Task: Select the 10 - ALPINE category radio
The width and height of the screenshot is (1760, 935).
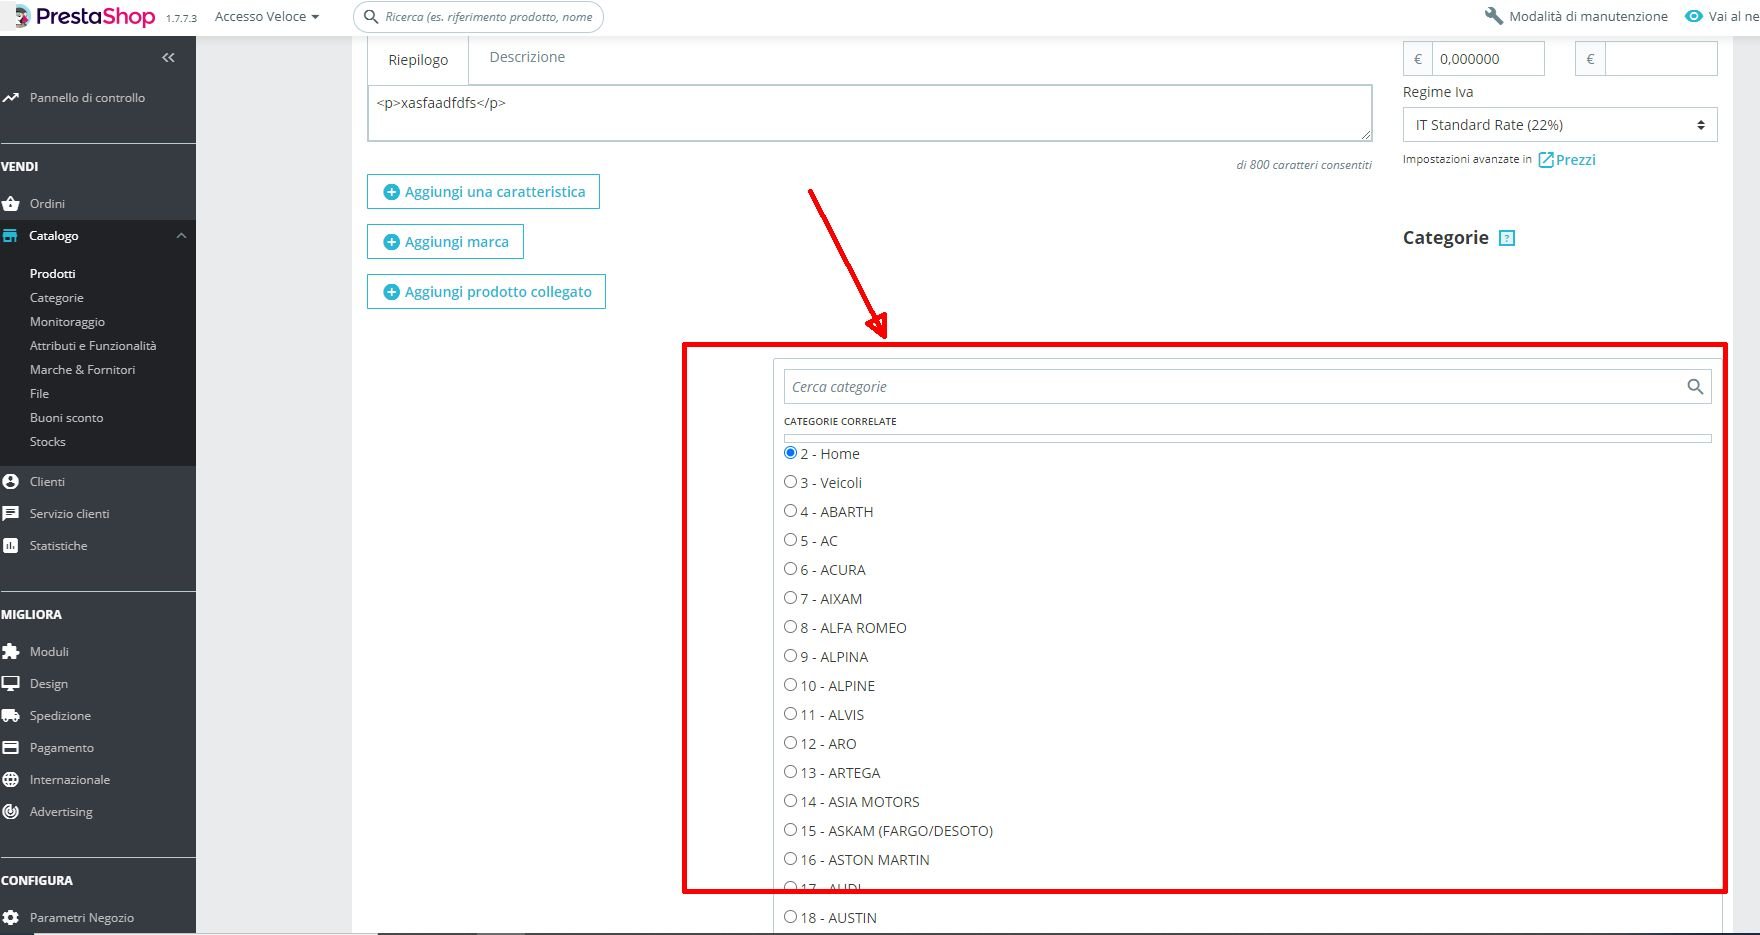Action: coord(791,685)
